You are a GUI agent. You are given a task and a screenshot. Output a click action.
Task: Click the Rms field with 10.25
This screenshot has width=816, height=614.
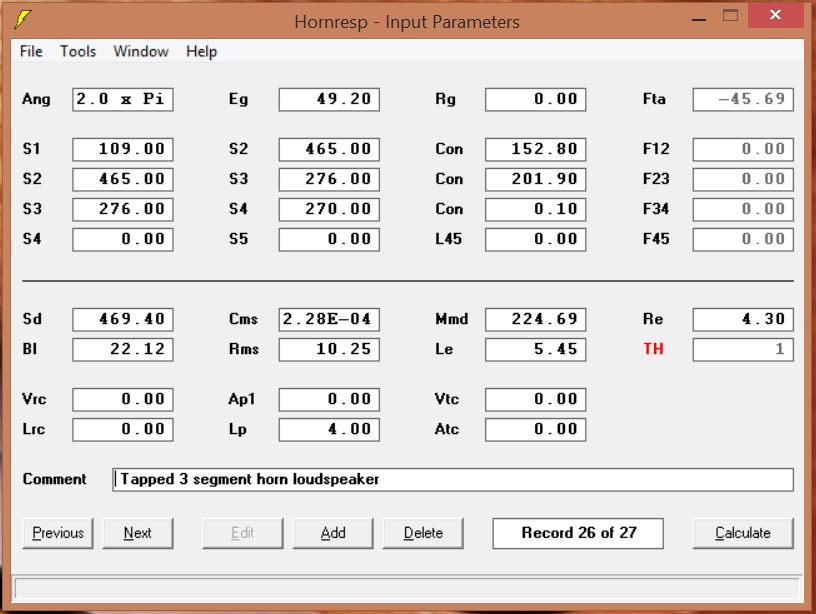click(329, 350)
